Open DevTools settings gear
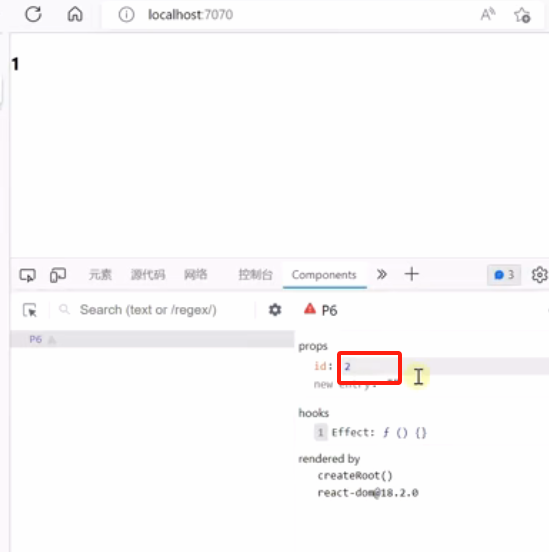The height and width of the screenshot is (552, 549). [x=539, y=275]
